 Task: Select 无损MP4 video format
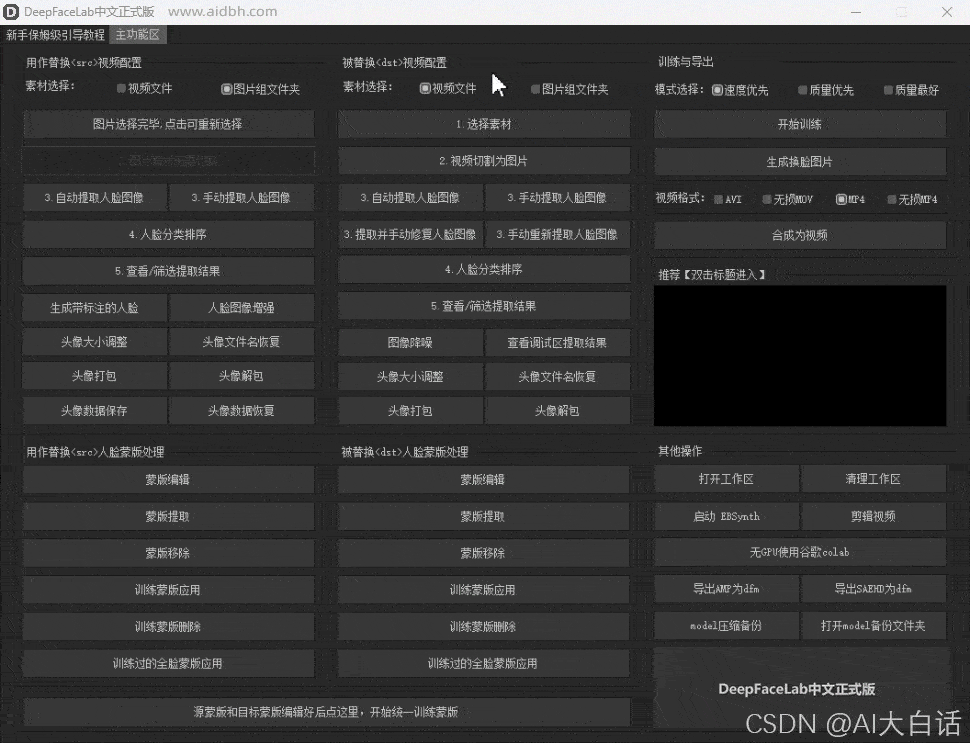(x=912, y=199)
